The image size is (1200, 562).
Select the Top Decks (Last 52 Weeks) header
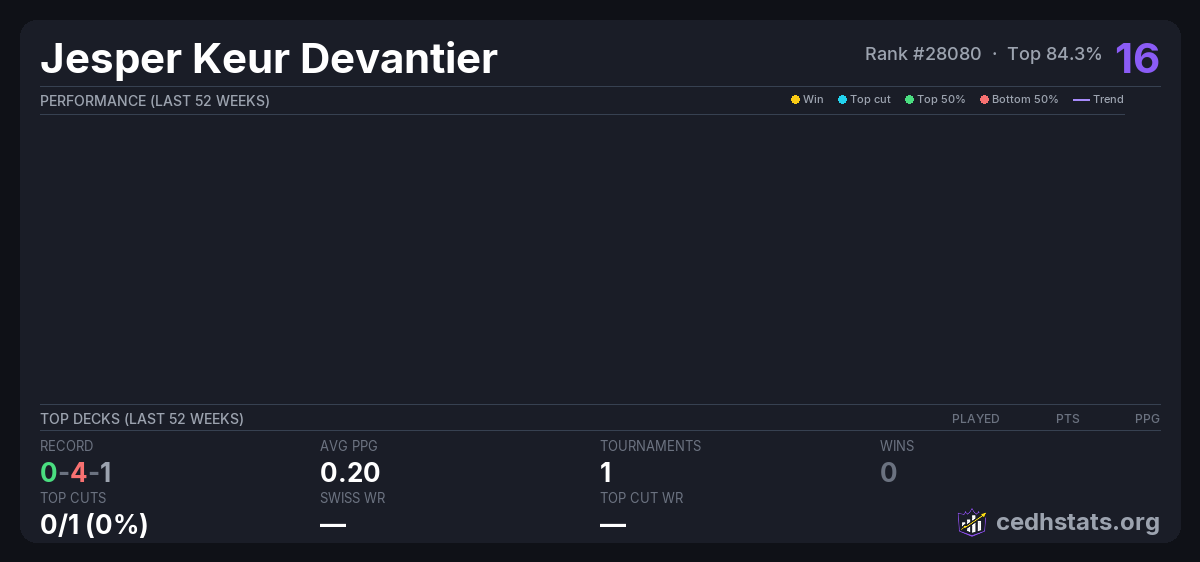142,419
